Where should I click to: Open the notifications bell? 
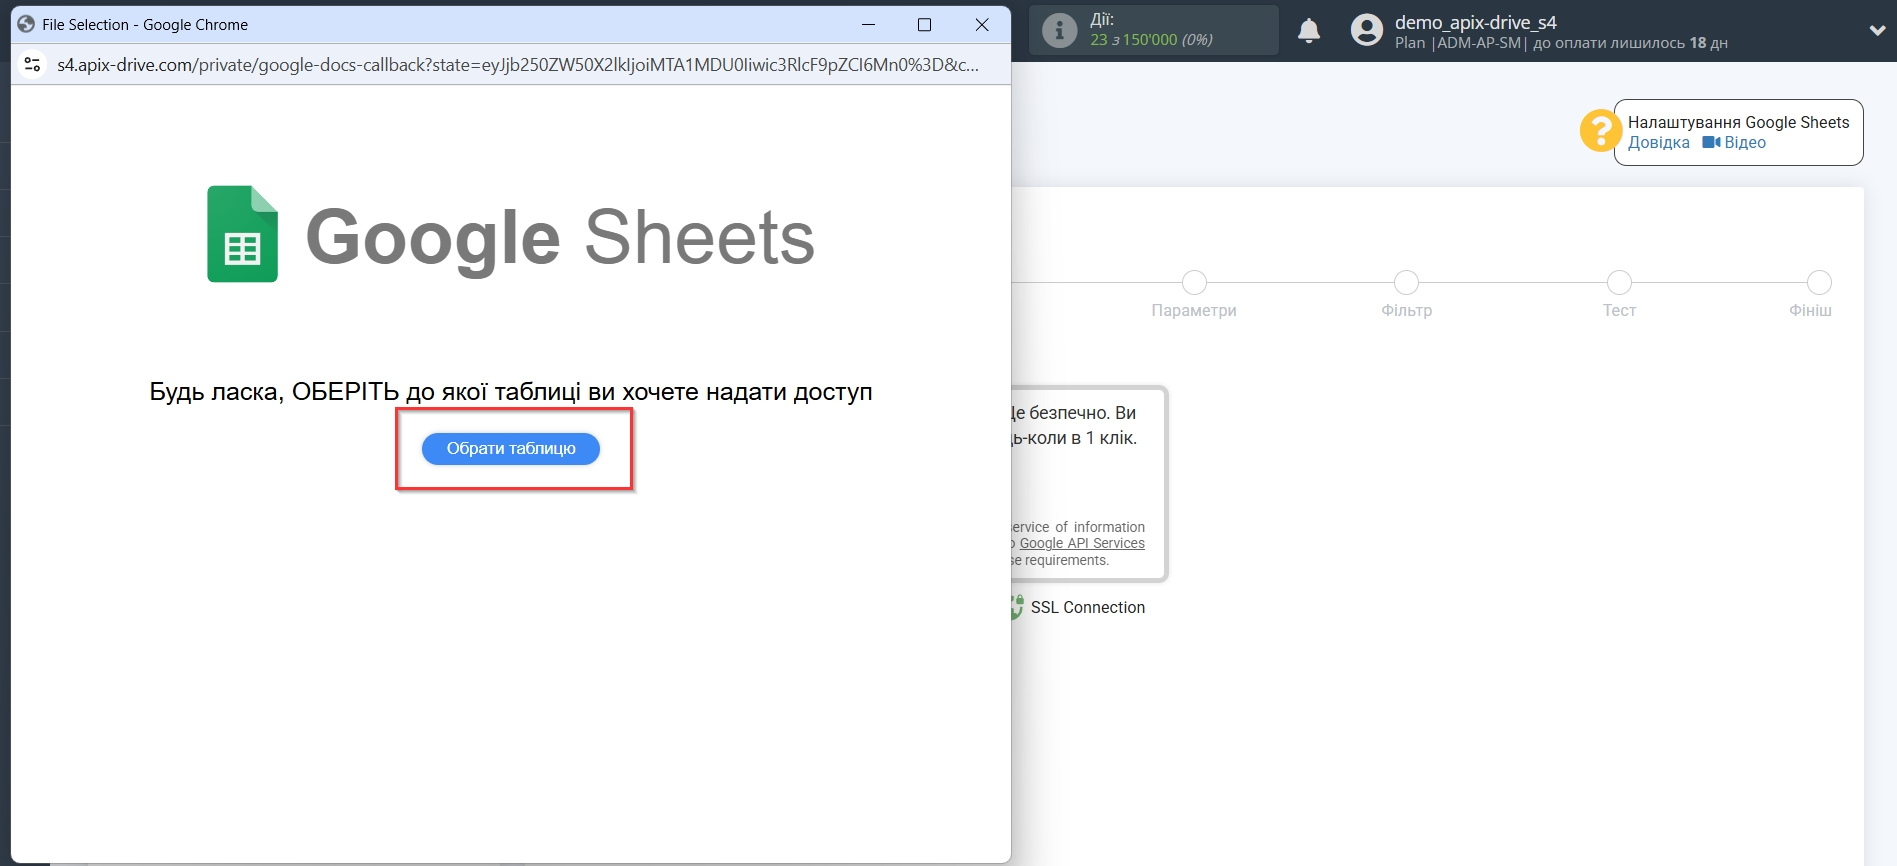[1309, 31]
